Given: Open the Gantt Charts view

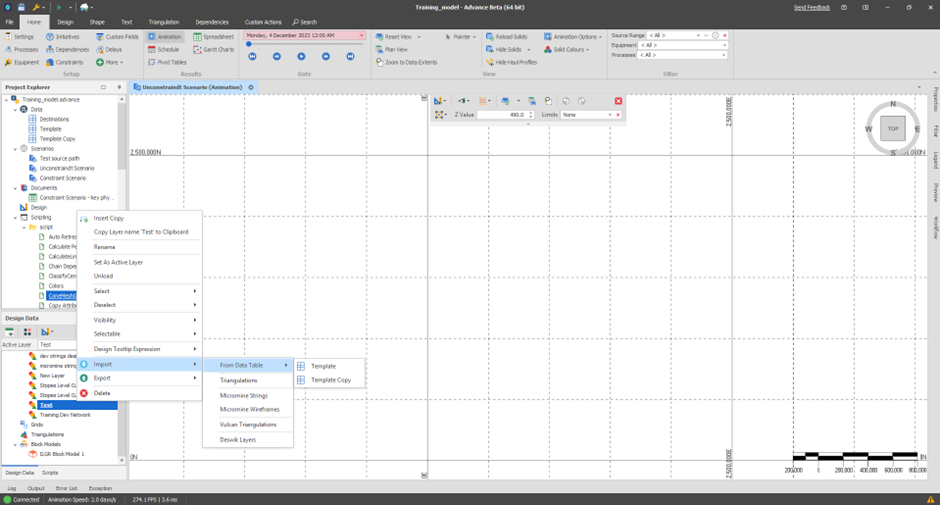Looking at the screenshot, I should pyautogui.click(x=213, y=49).
